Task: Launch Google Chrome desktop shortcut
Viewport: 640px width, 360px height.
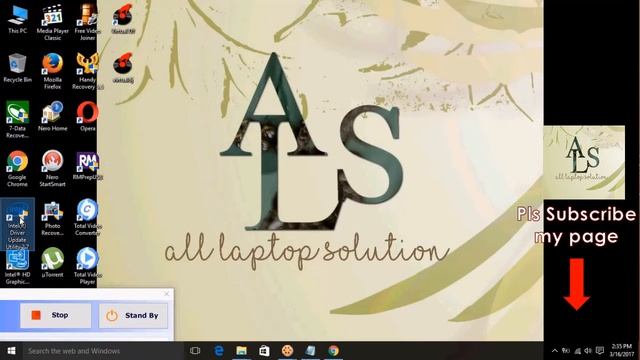Action: coord(17,169)
